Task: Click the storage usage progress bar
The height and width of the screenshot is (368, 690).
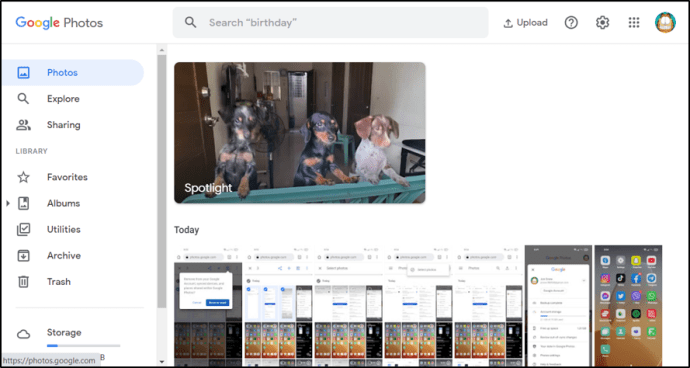Action: [84, 346]
